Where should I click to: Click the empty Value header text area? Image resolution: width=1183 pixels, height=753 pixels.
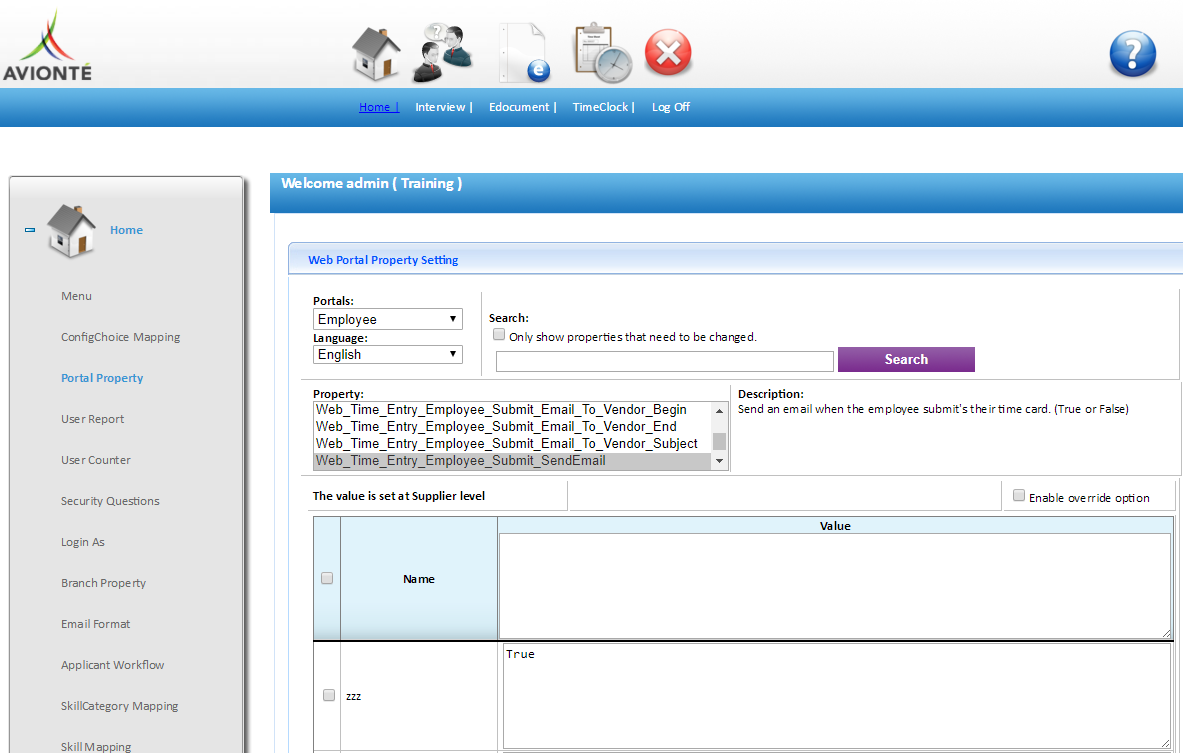click(834, 585)
